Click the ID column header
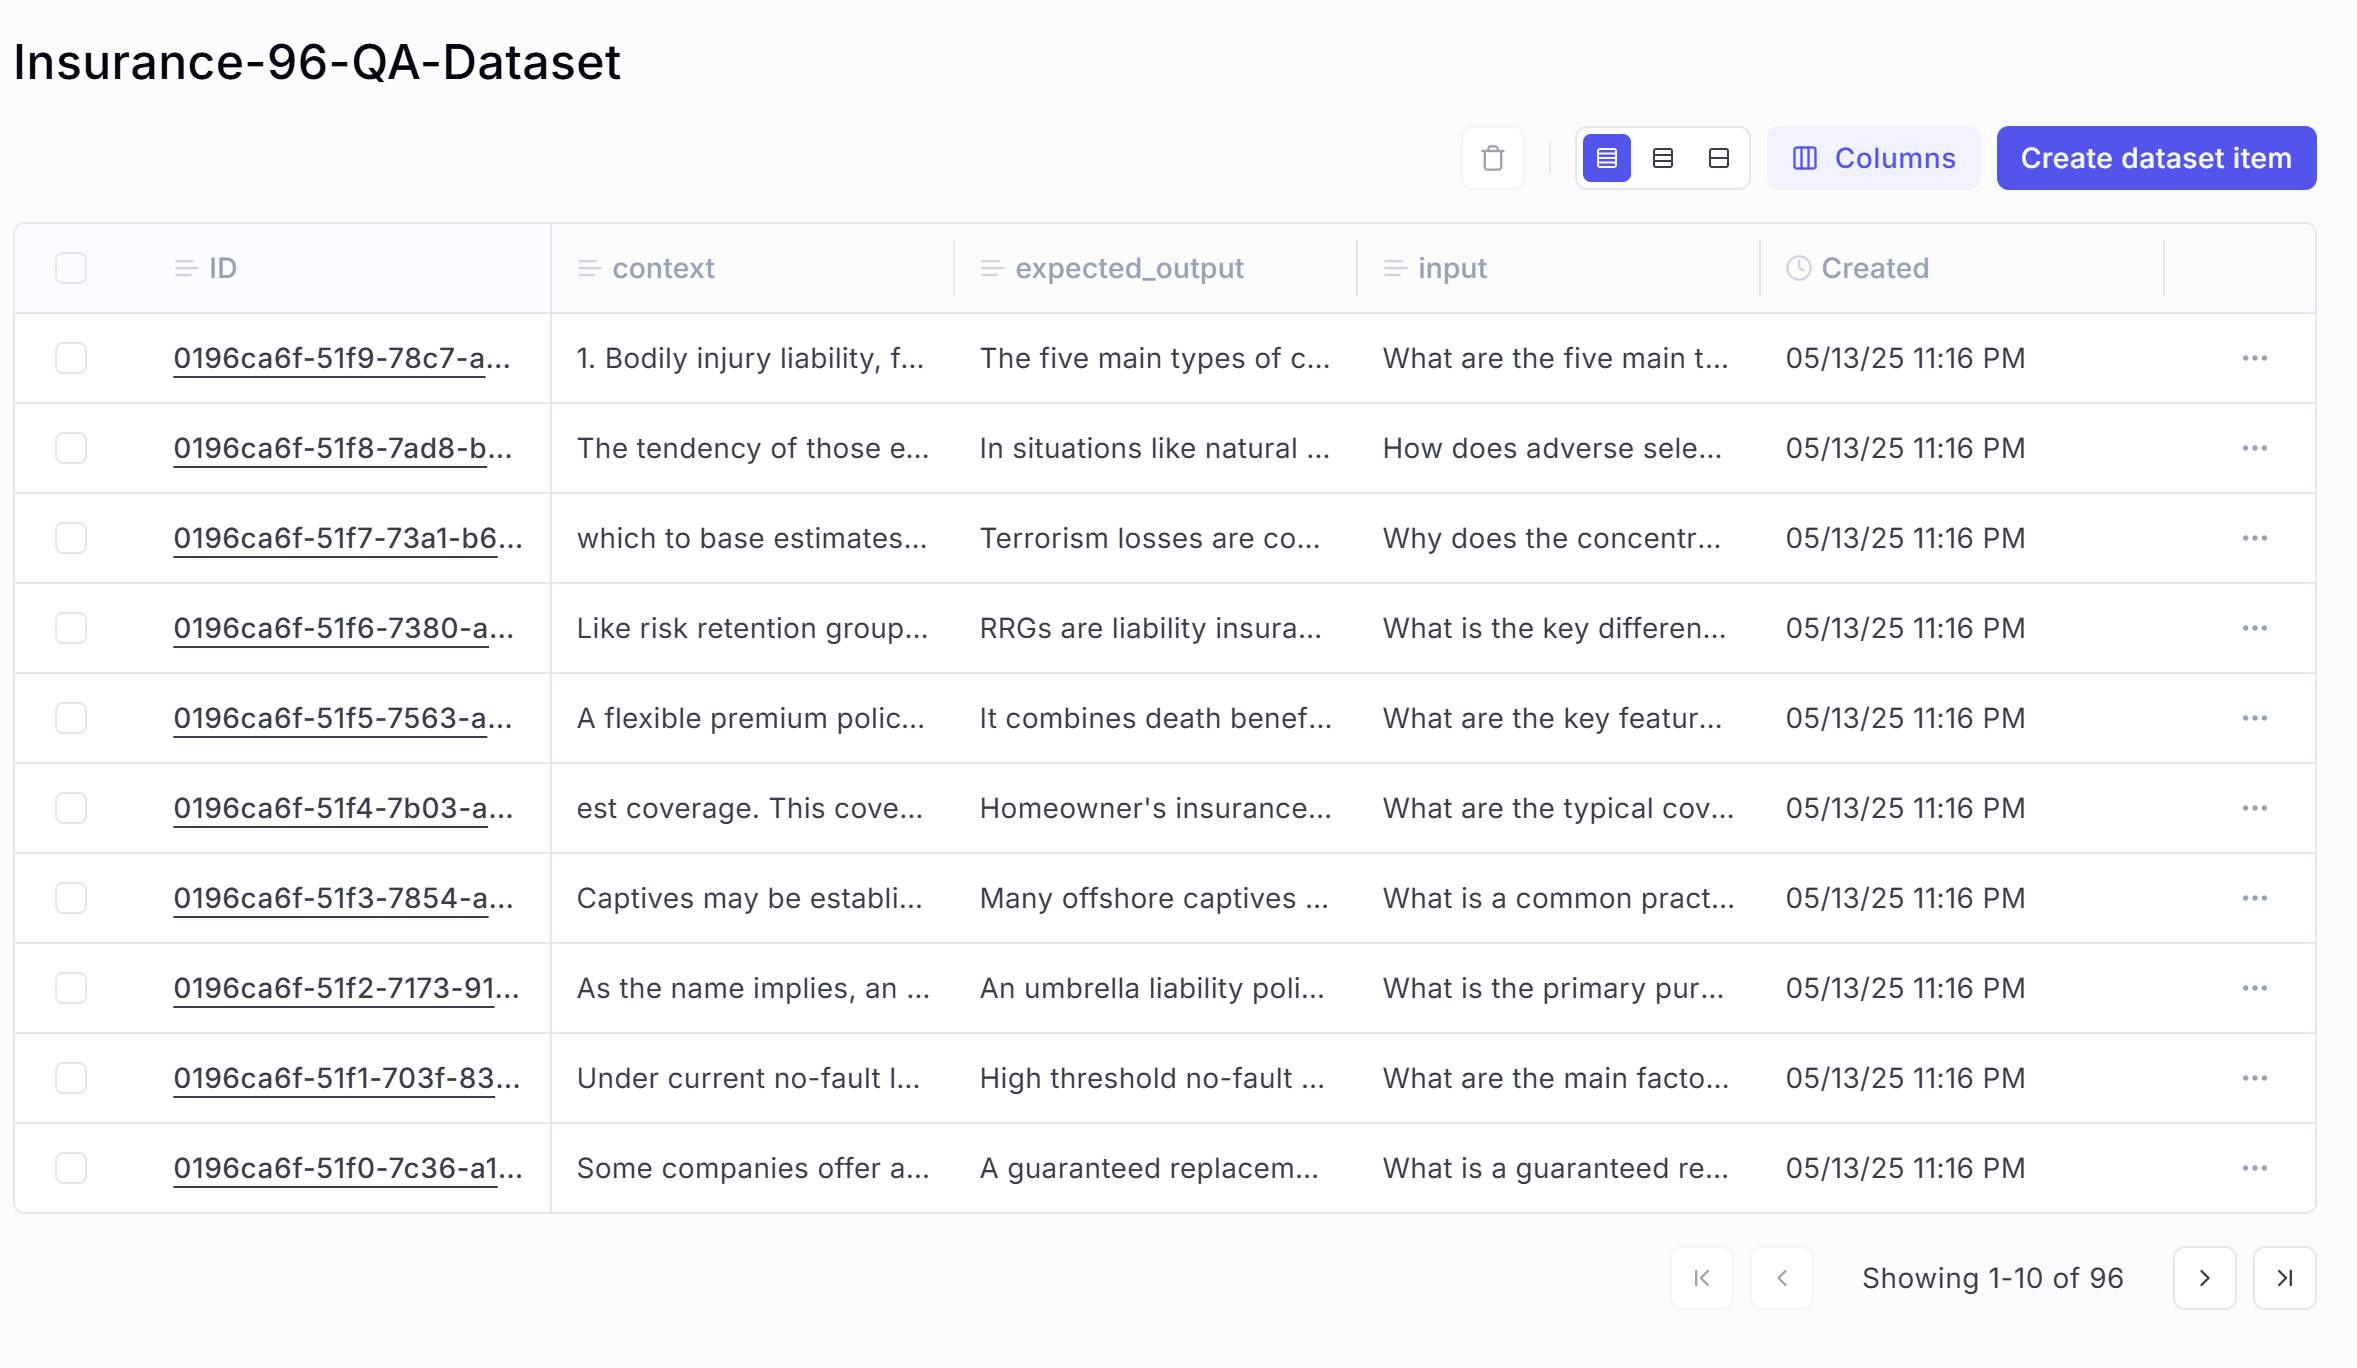 tap(205, 268)
